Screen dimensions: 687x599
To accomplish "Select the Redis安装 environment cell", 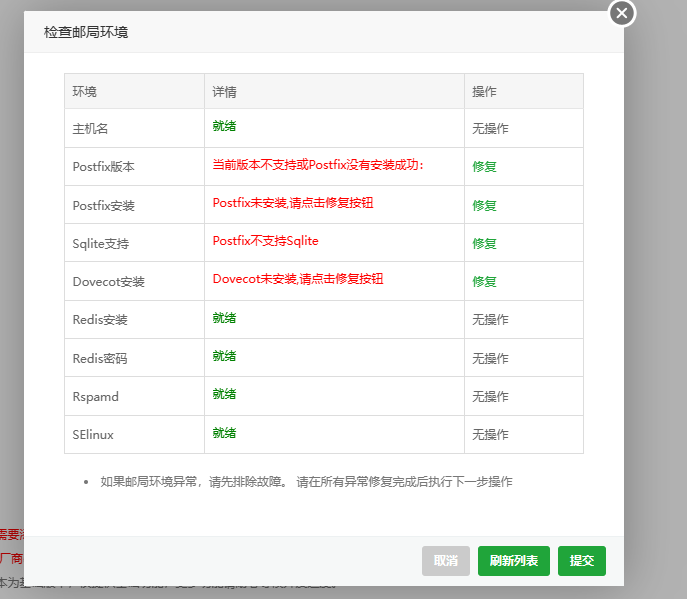I will [135, 319].
